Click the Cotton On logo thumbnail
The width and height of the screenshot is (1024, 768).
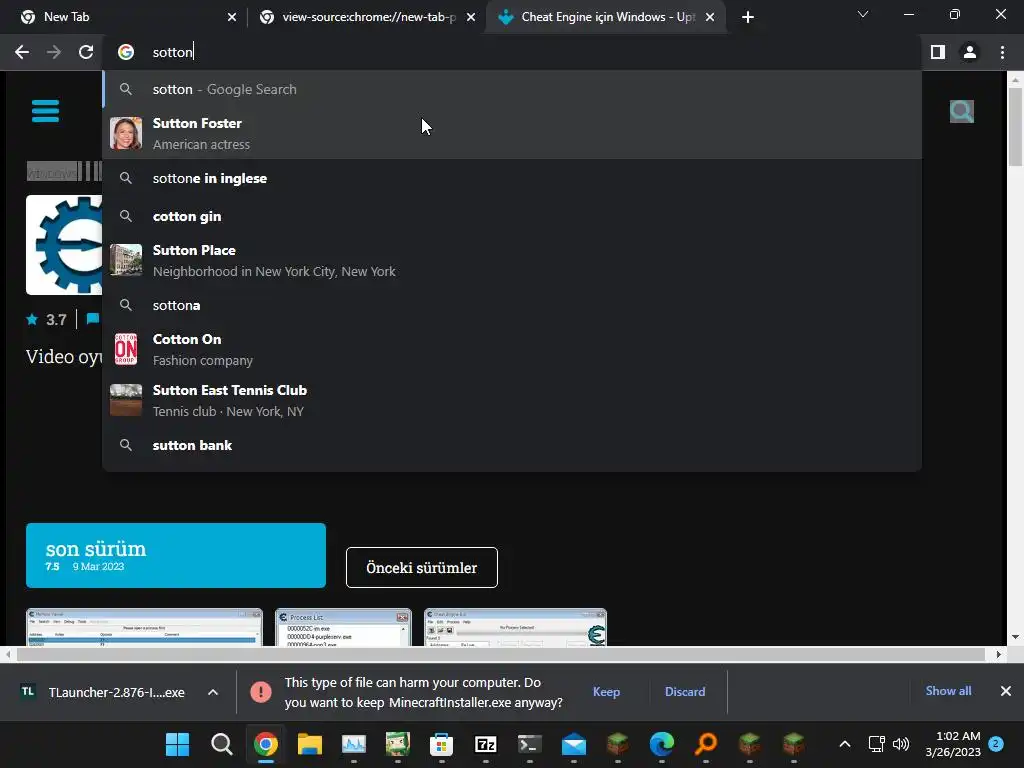[x=126, y=349]
